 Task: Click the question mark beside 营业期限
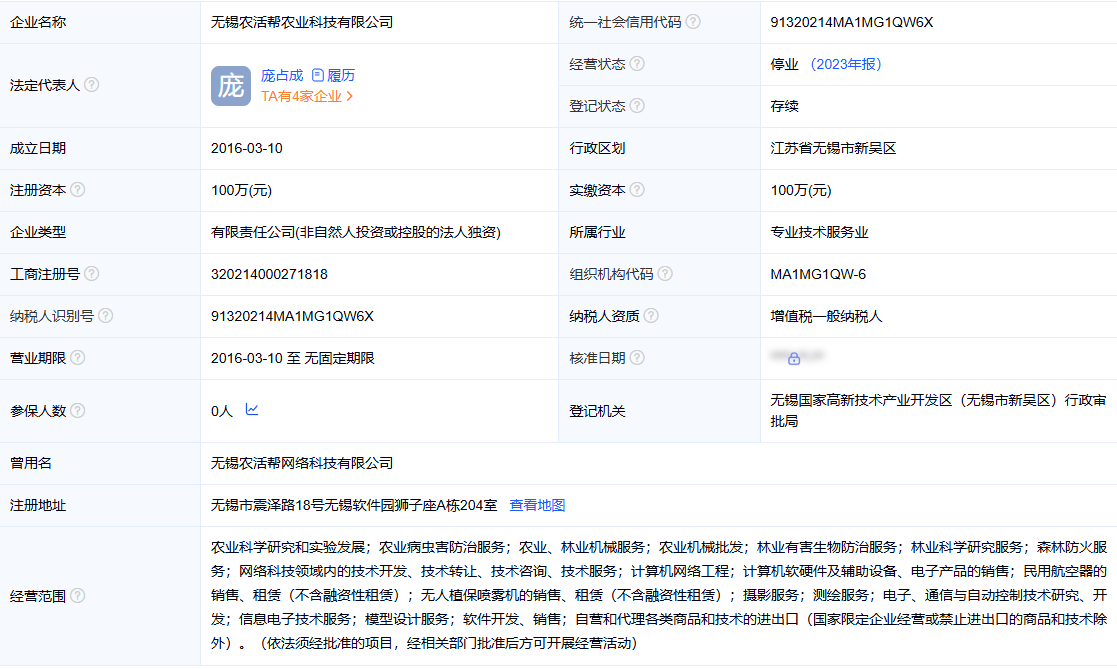coord(78,358)
